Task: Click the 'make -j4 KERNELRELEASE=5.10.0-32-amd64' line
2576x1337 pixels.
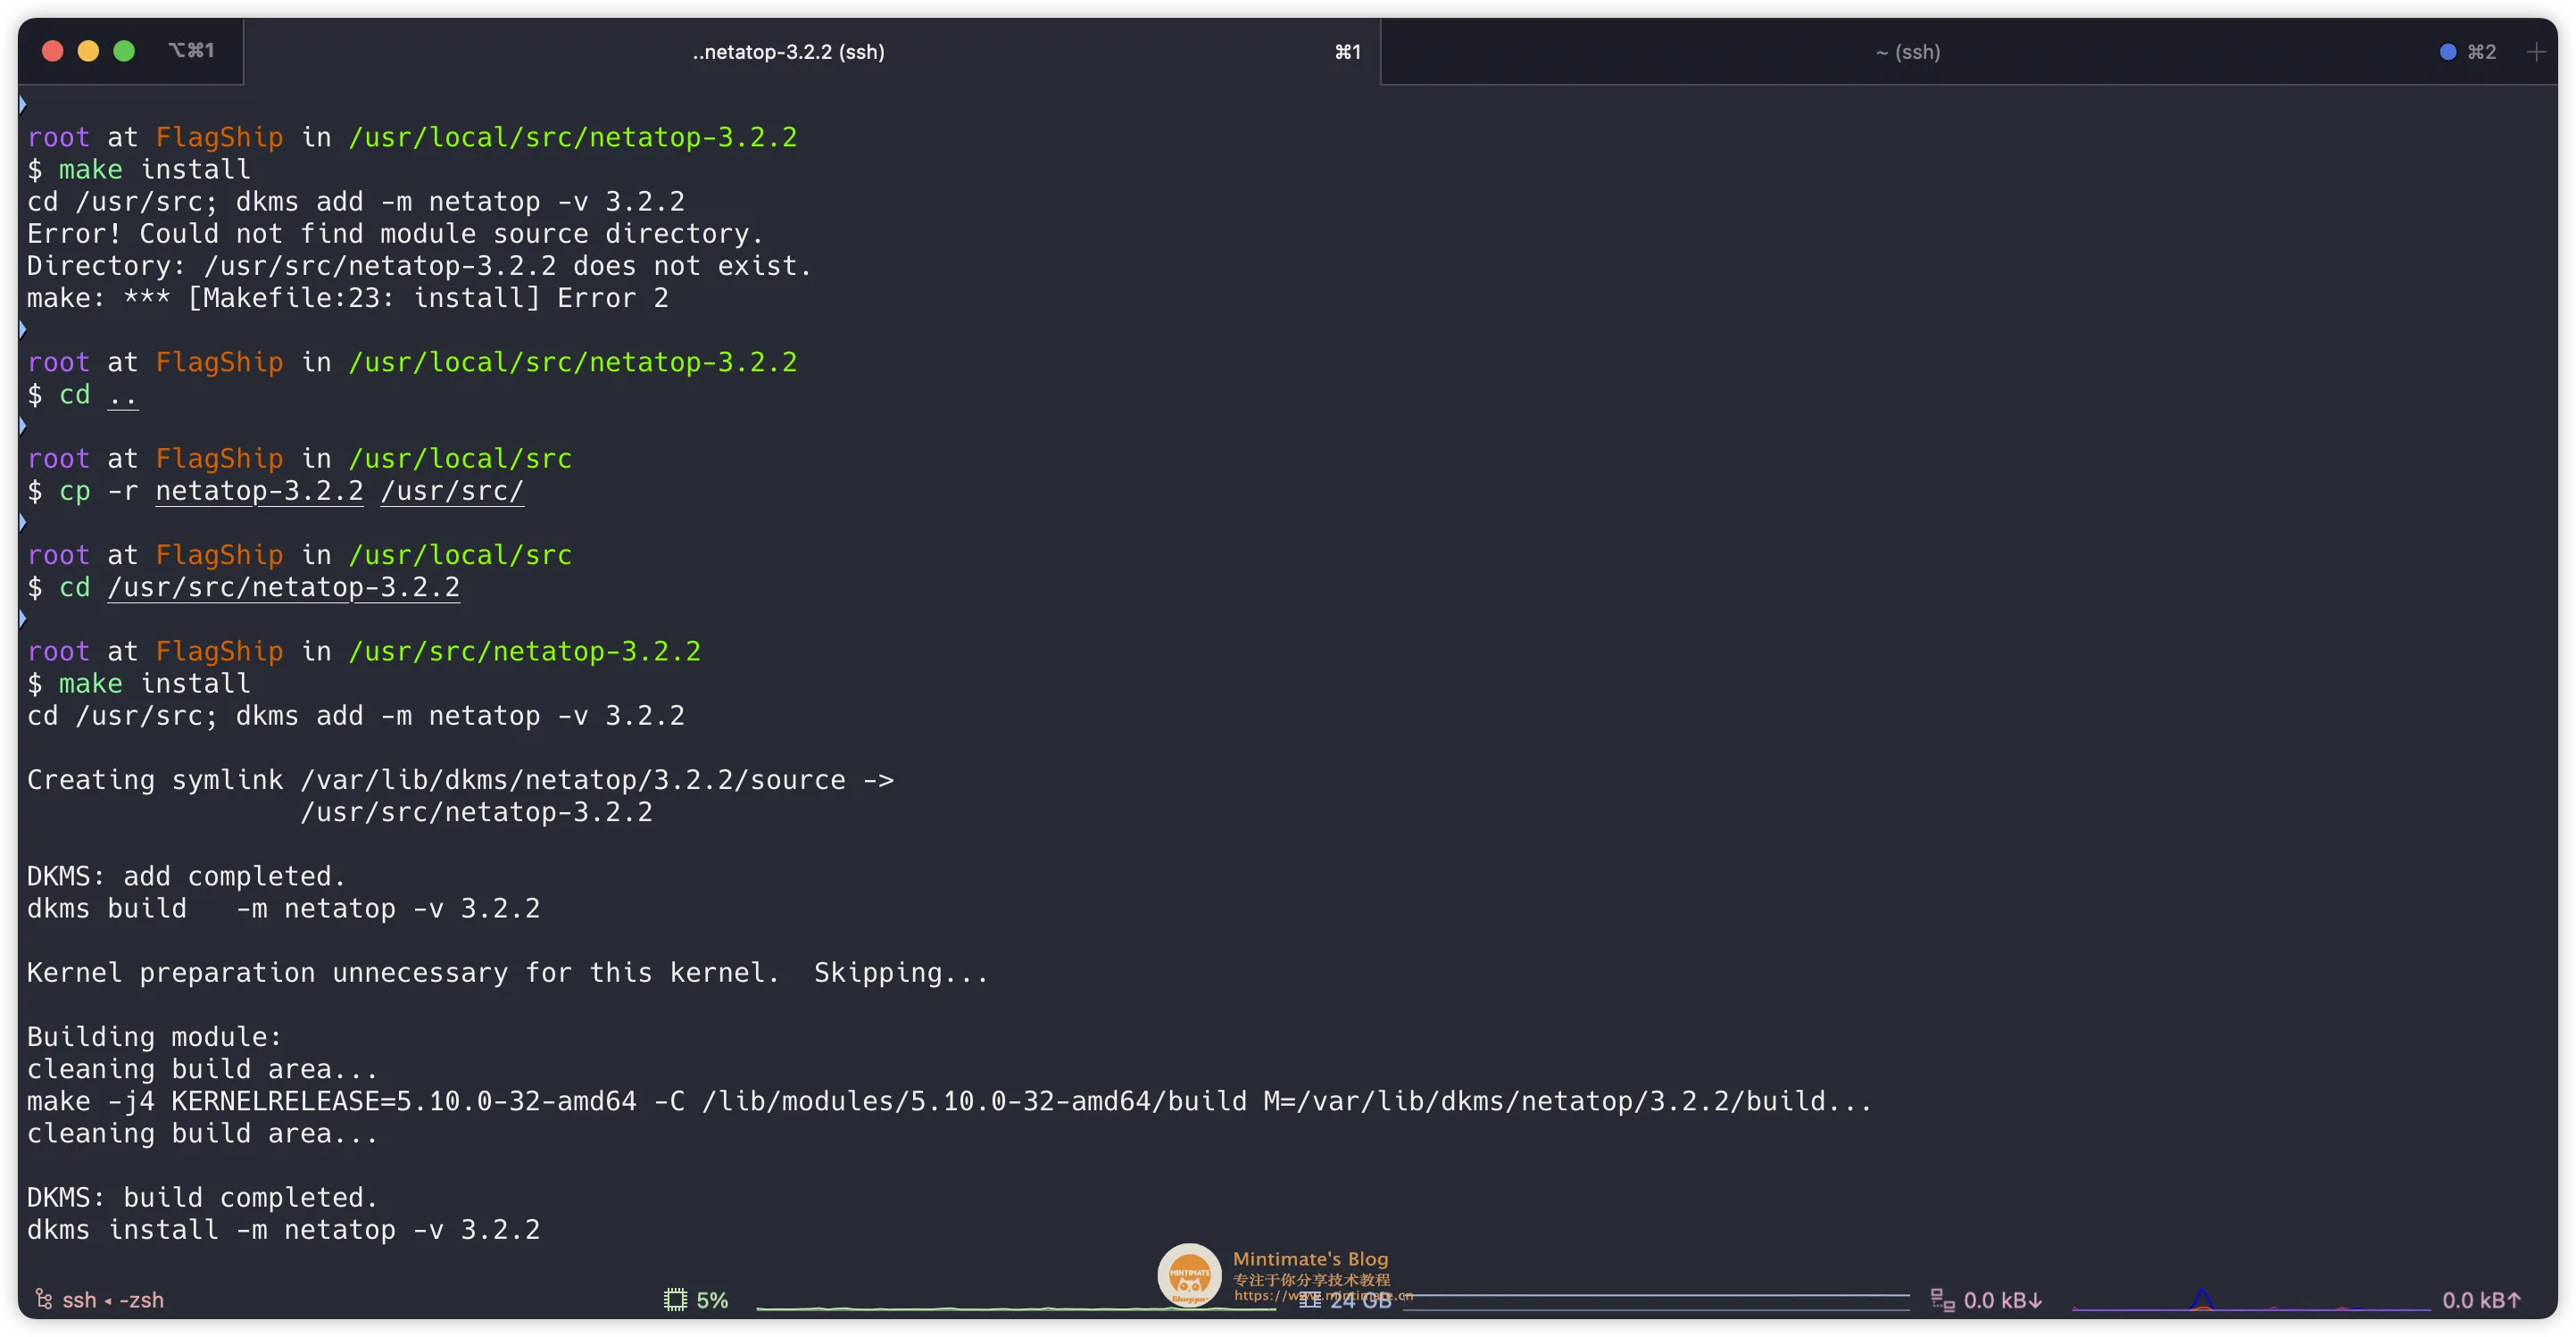Action: (949, 1101)
